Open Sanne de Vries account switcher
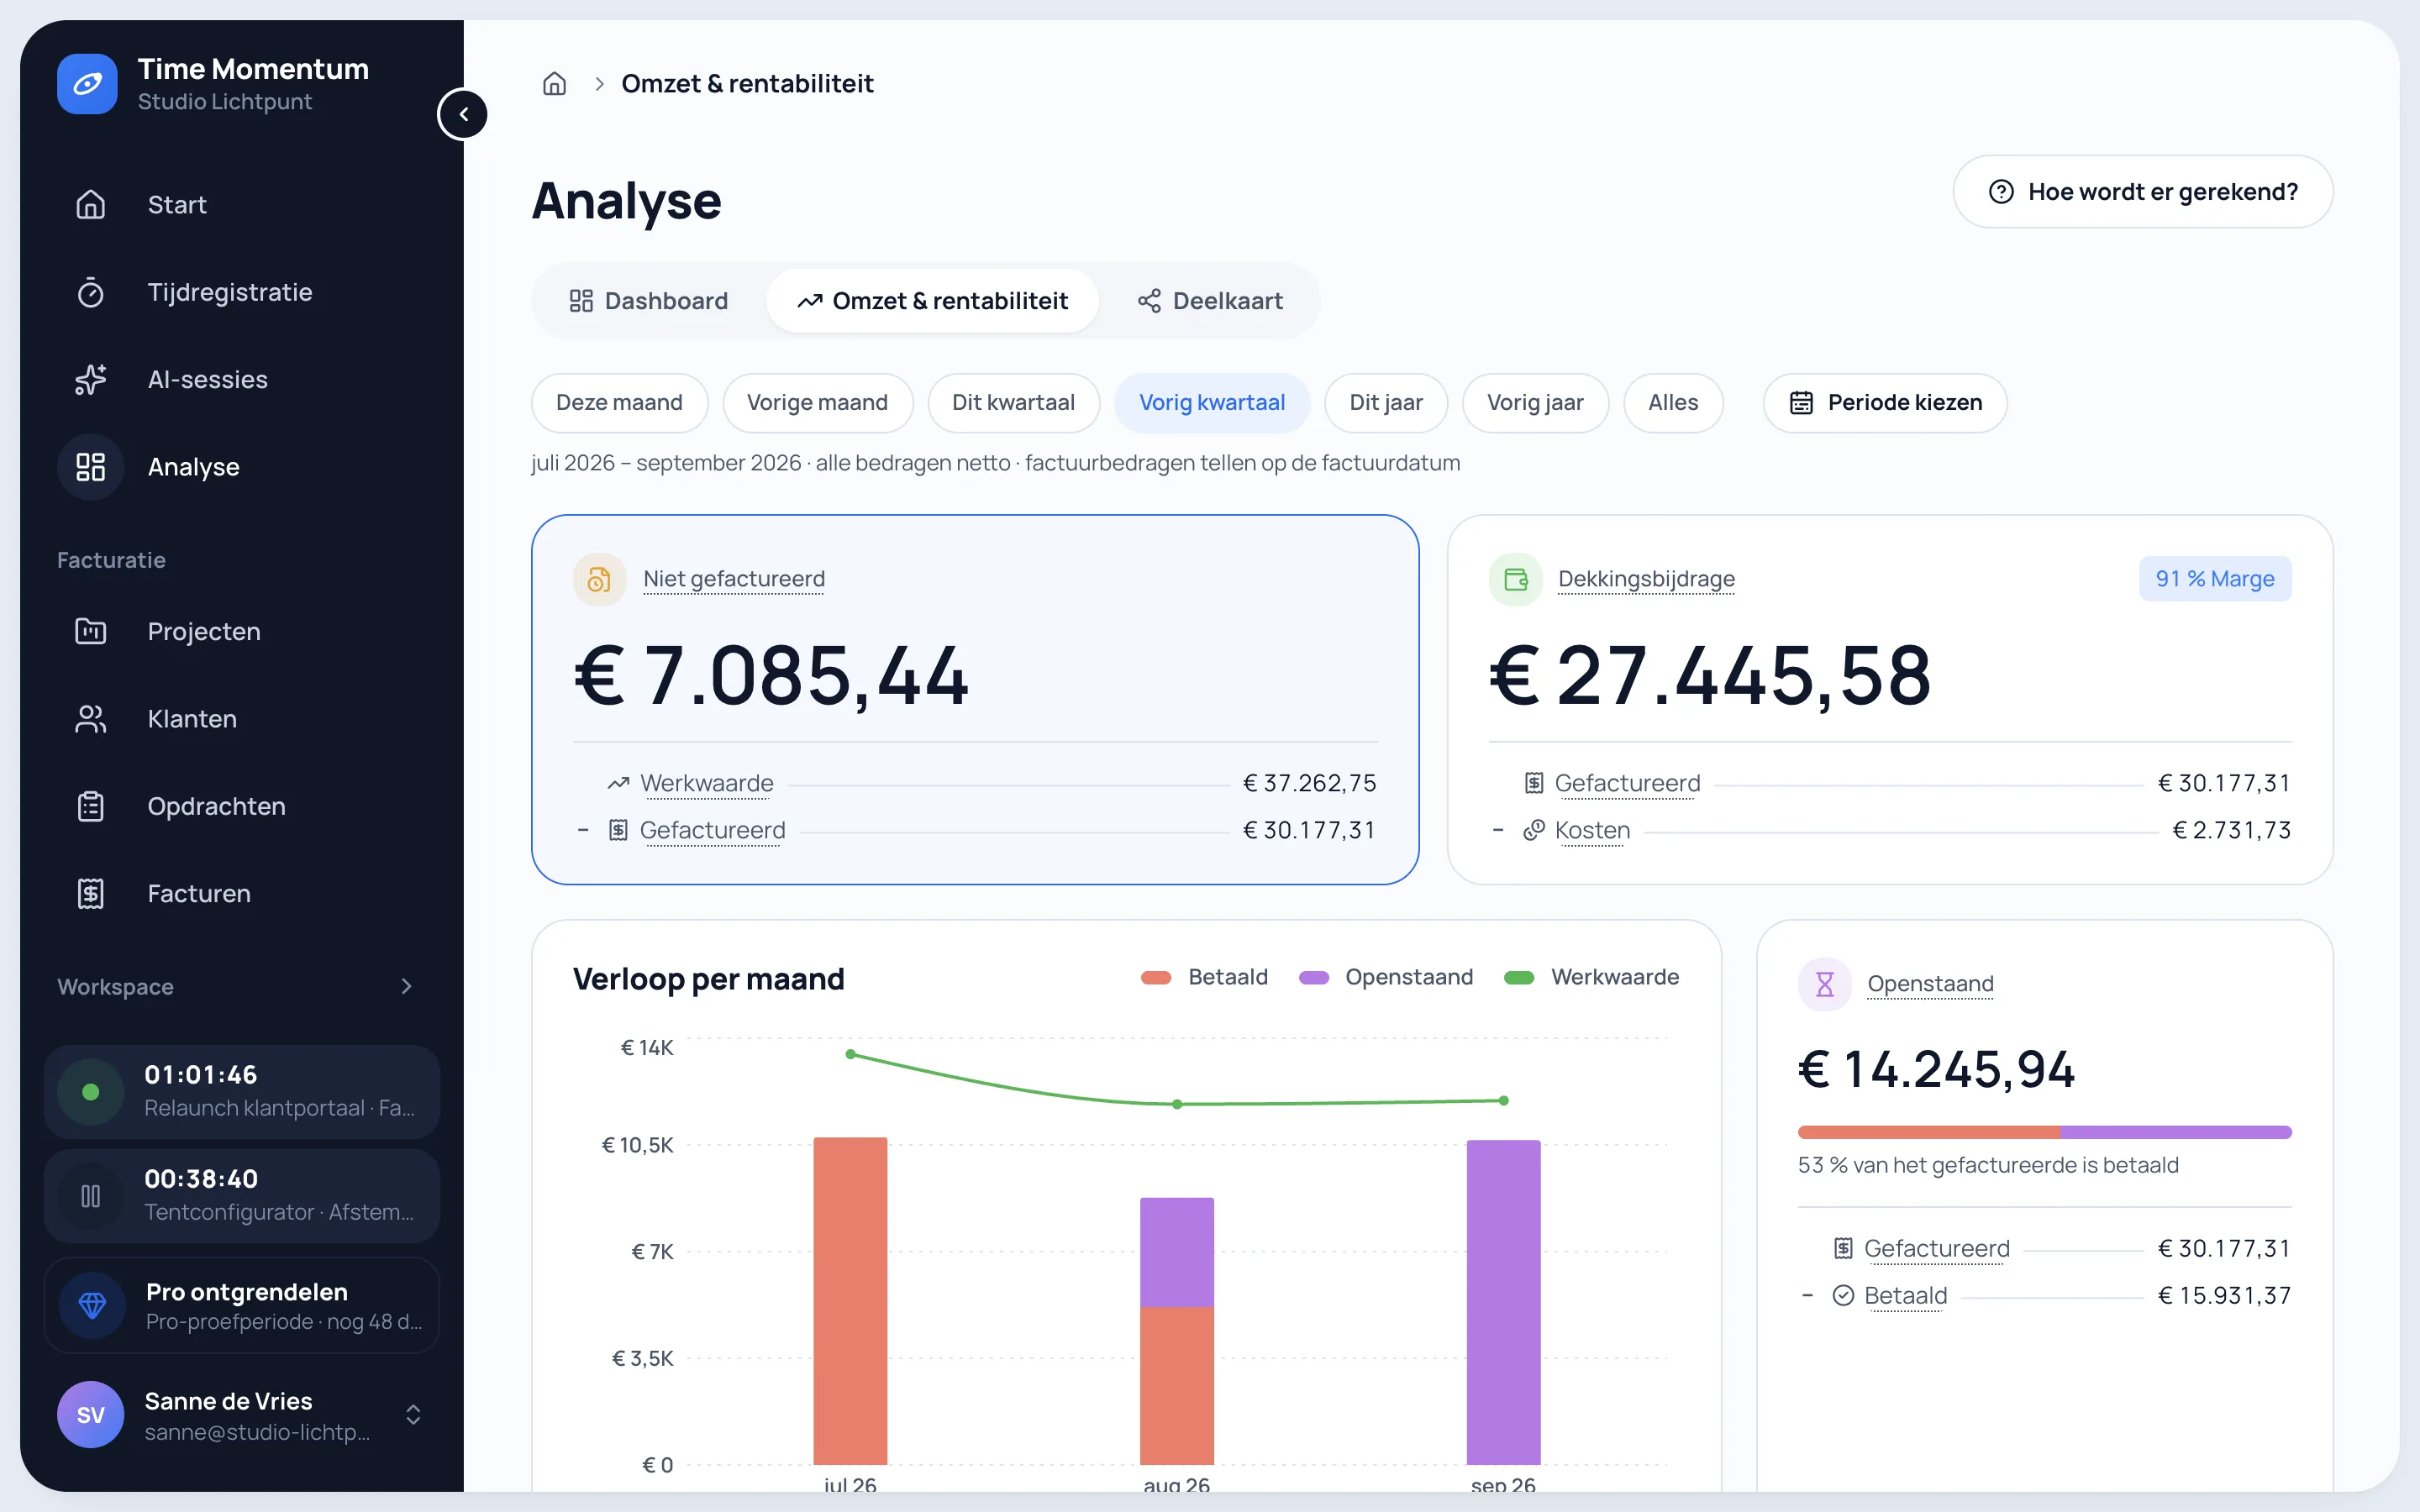 242,1414
